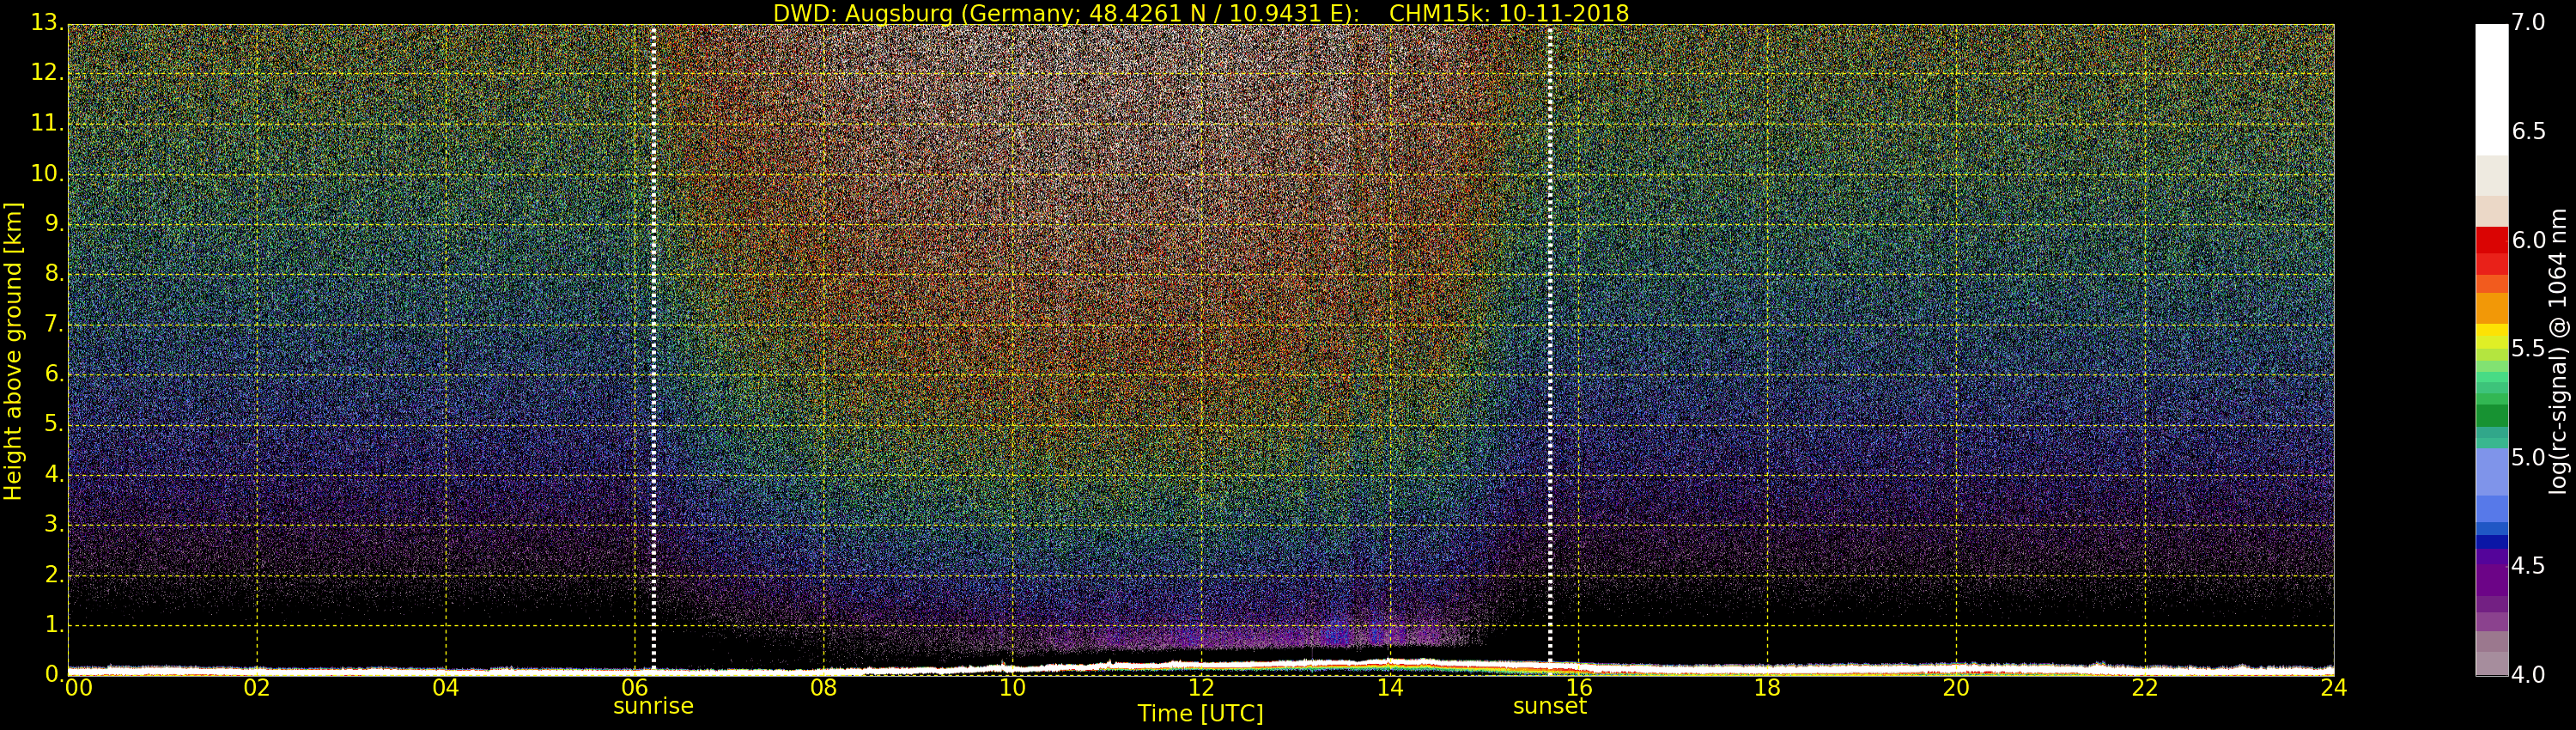Click the 'Height above ground [km]' axis label
Screen dimensions: 2576x730
(x=13, y=350)
